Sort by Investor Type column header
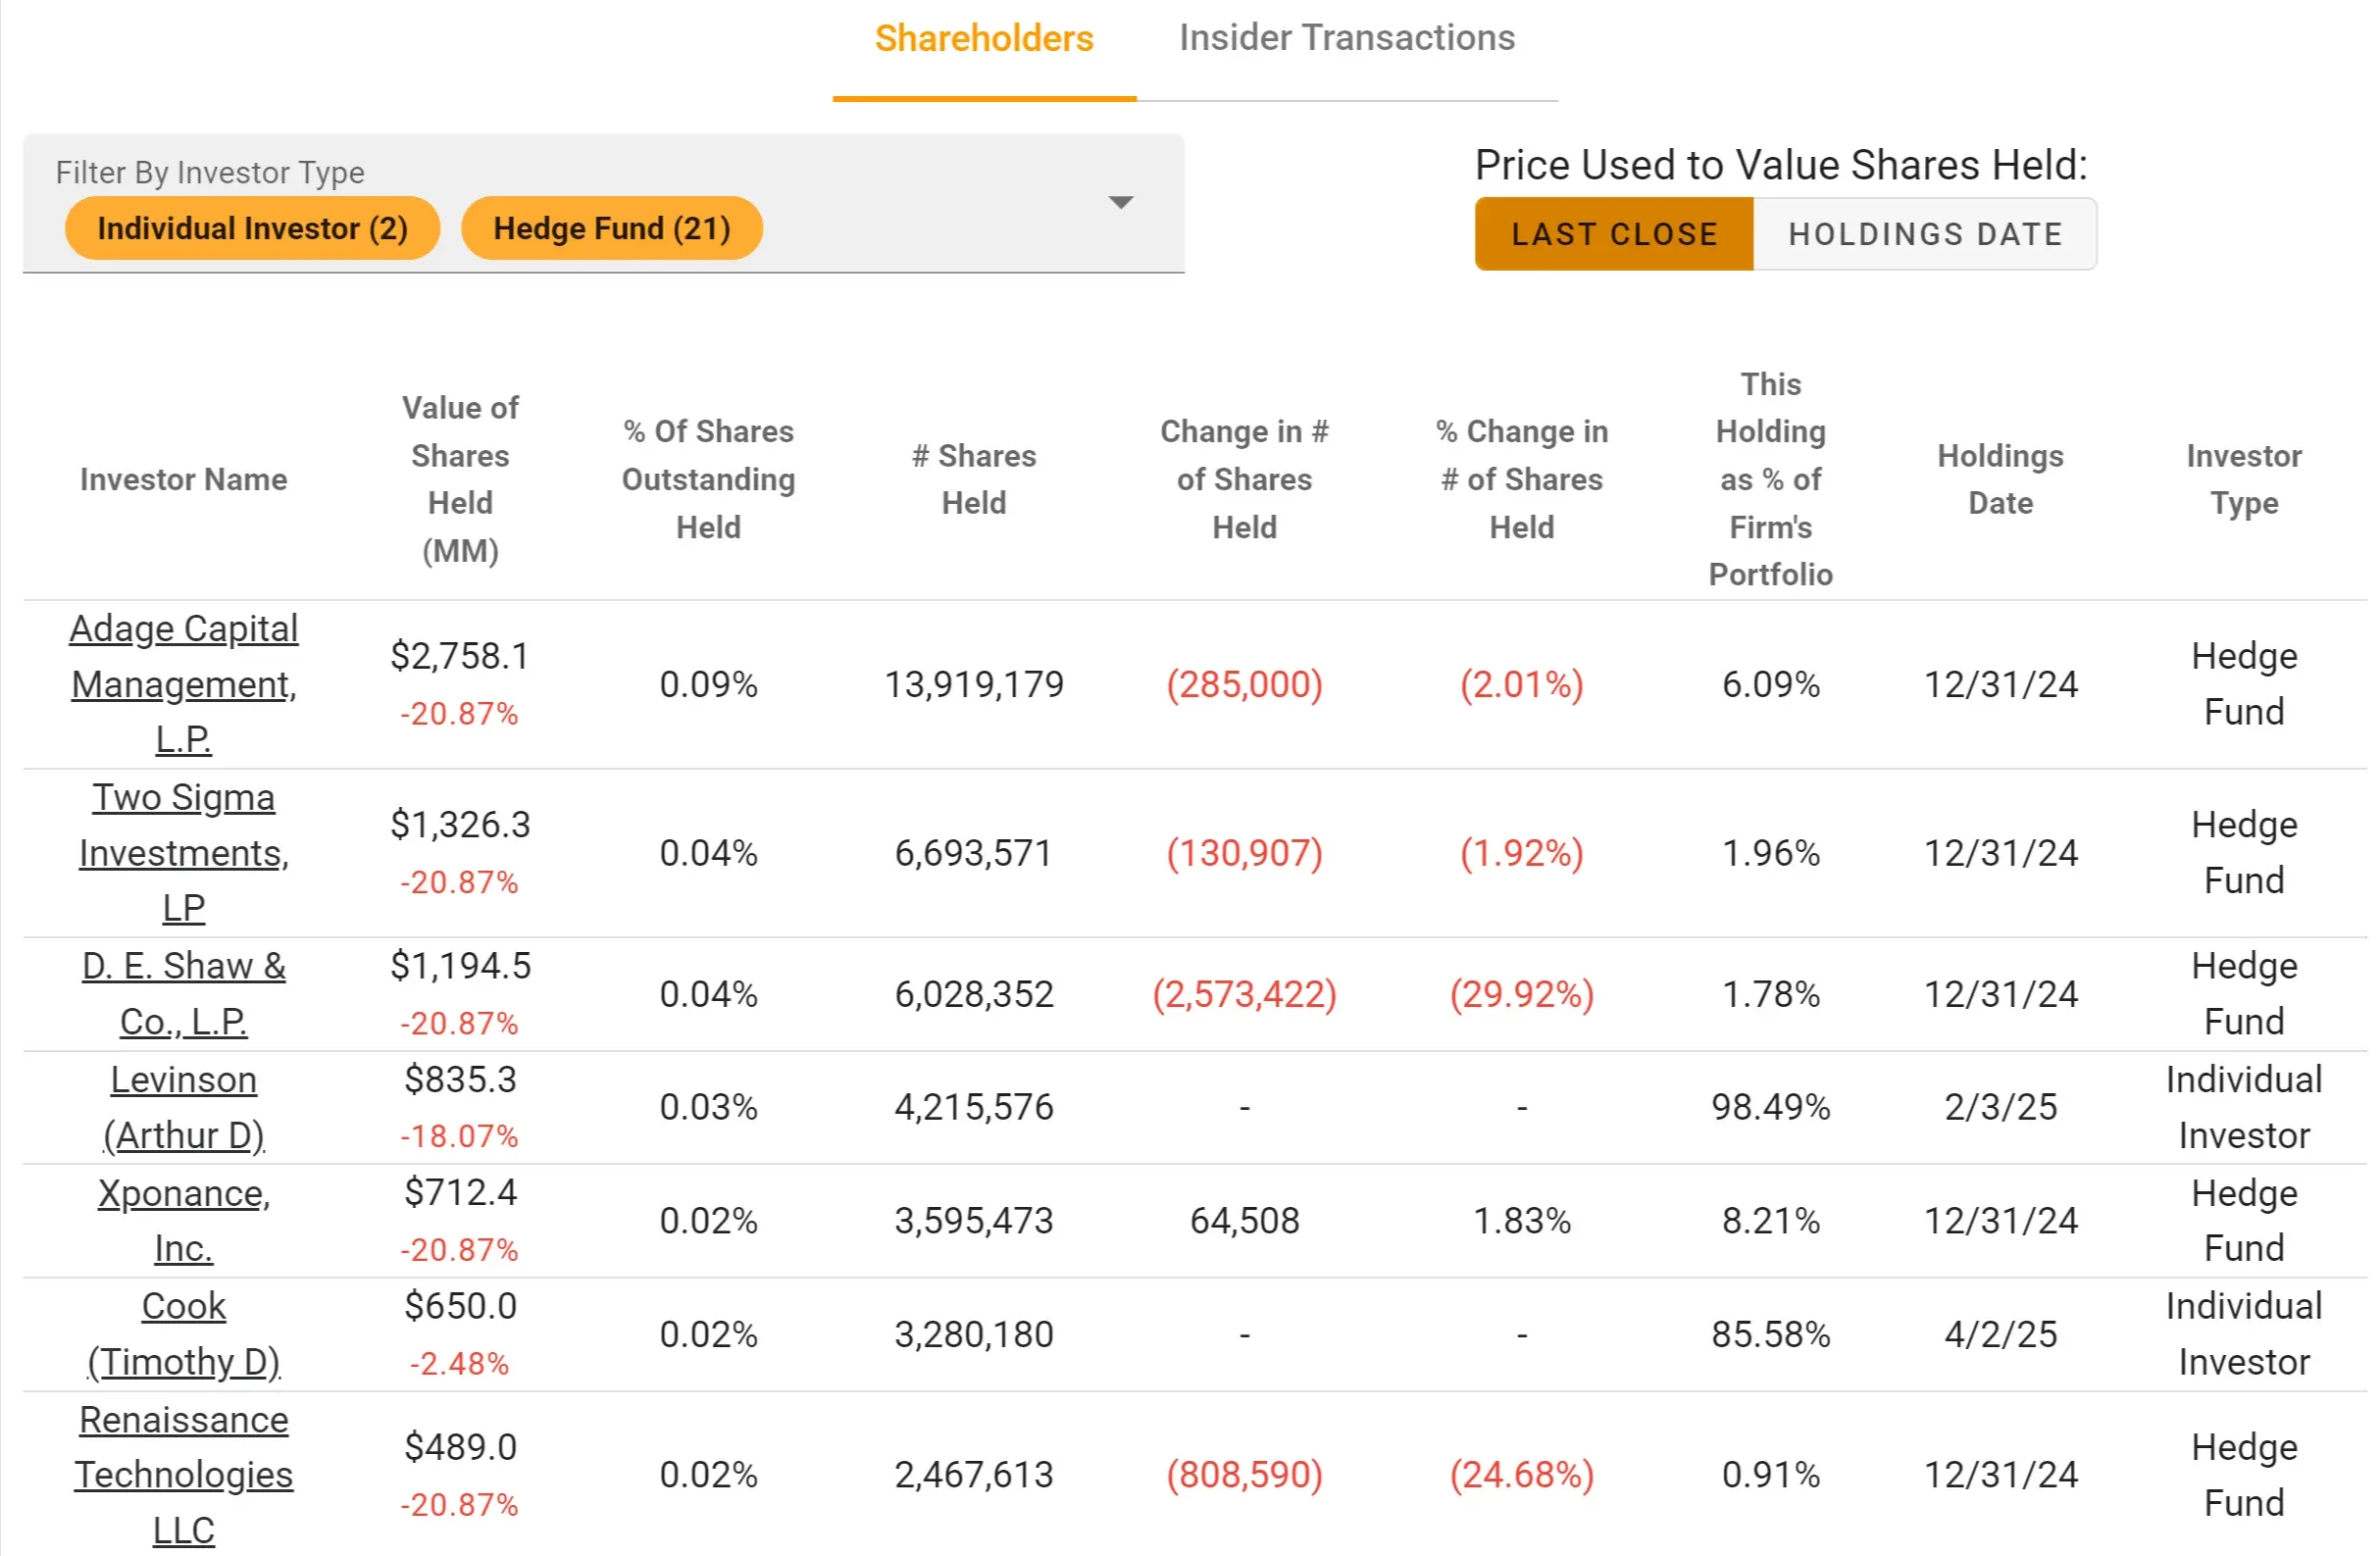 tap(2243, 479)
